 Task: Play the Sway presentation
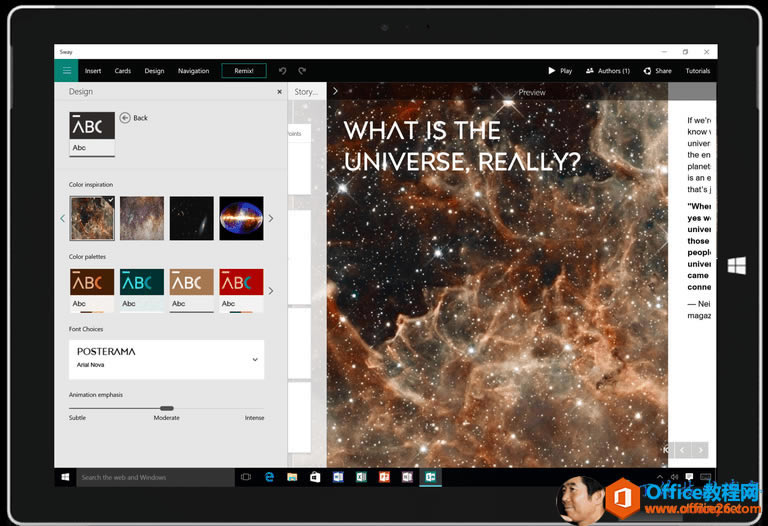tap(560, 71)
